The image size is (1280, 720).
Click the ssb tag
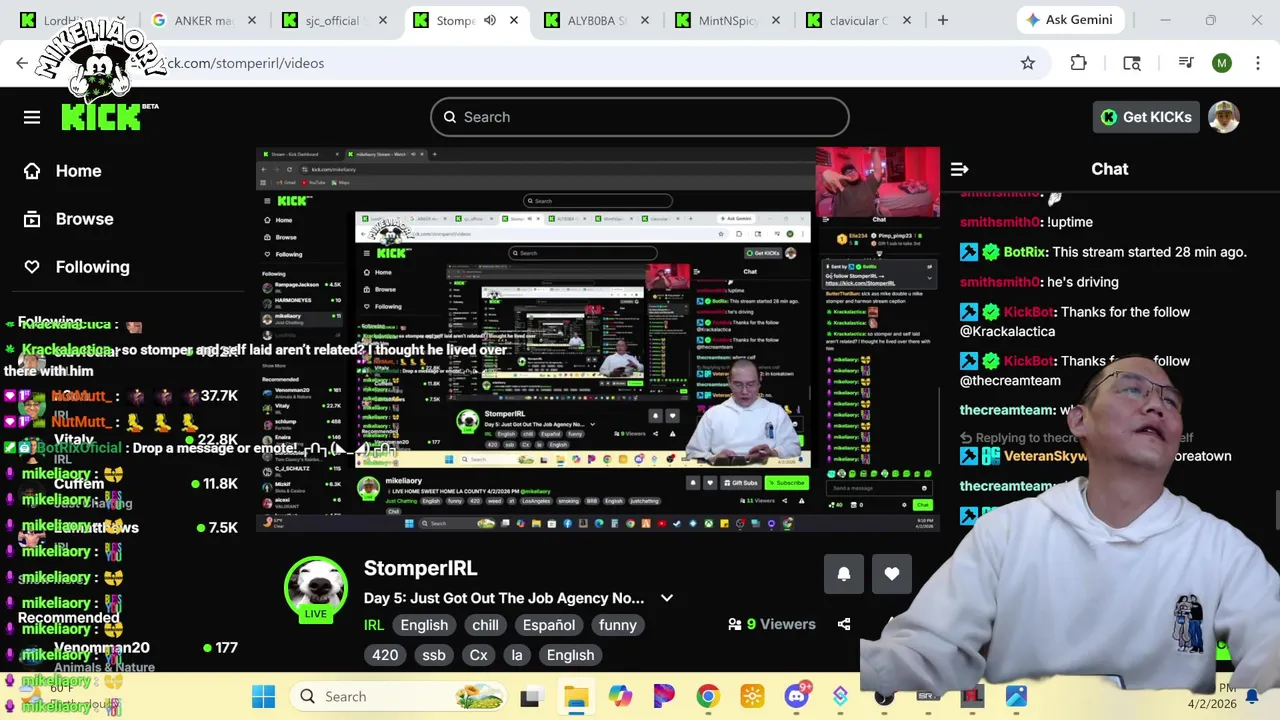coord(434,655)
